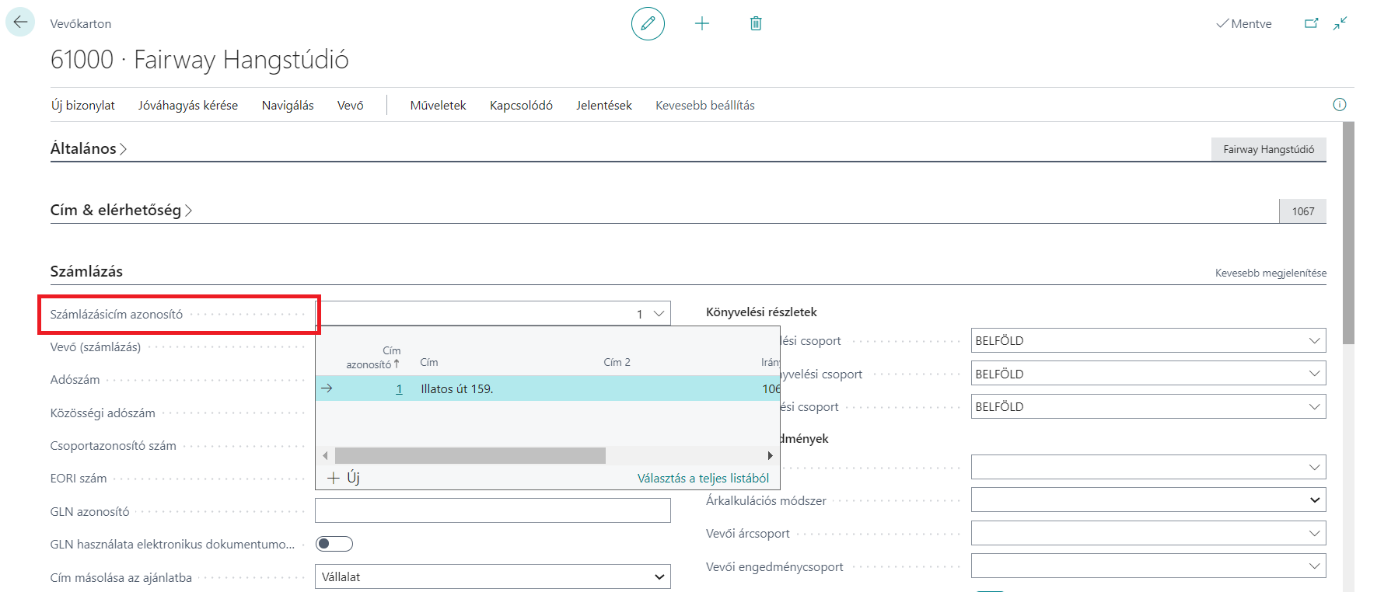Open the Új bizonylat menu

point(82,105)
